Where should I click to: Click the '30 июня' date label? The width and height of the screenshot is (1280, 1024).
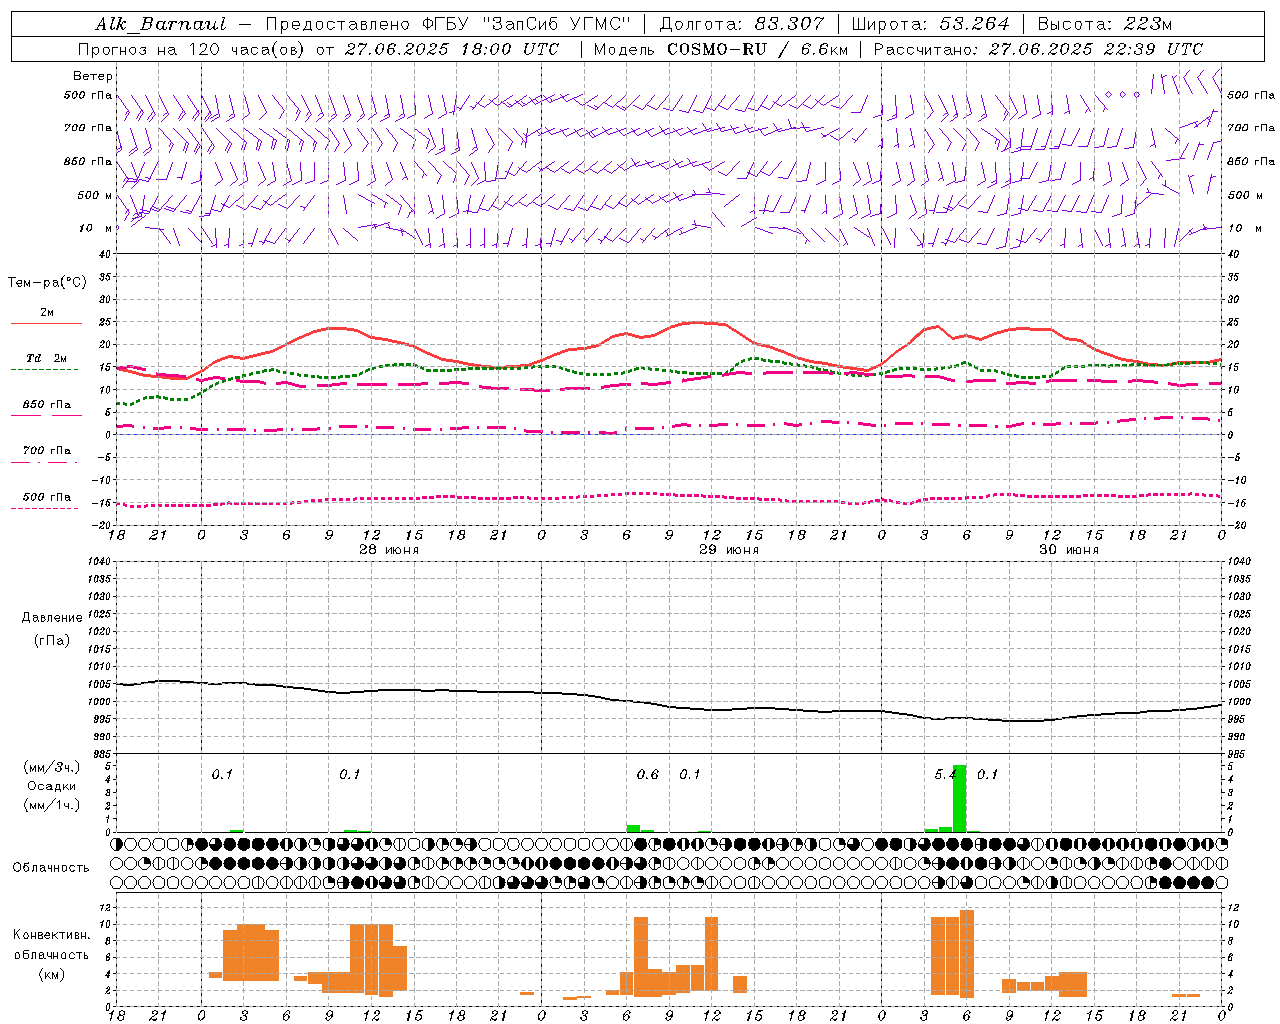1069,550
